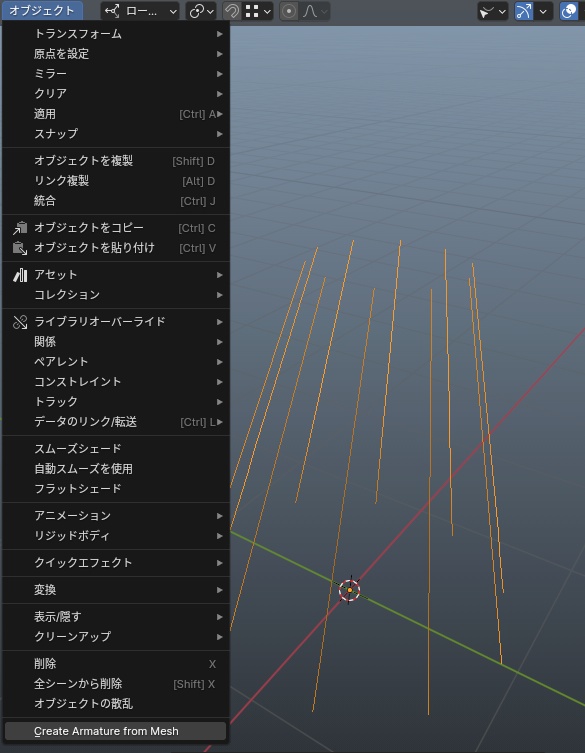Open the 原点を設定 submenu

[x=116, y=54]
